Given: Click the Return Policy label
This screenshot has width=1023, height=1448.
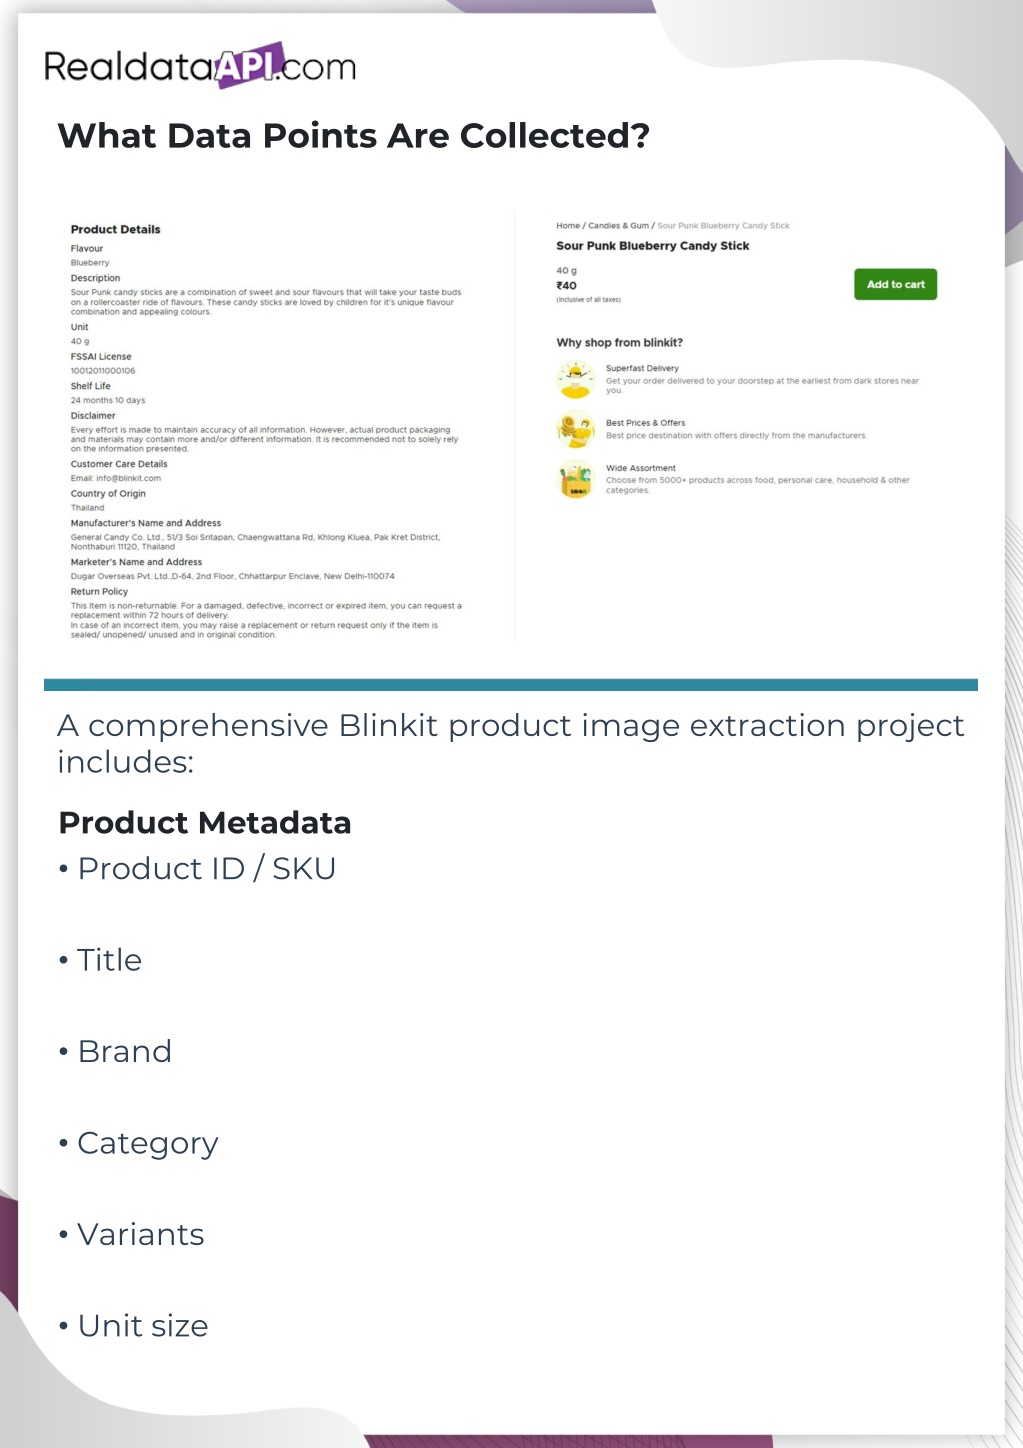Looking at the screenshot, I should pos(99,592).
